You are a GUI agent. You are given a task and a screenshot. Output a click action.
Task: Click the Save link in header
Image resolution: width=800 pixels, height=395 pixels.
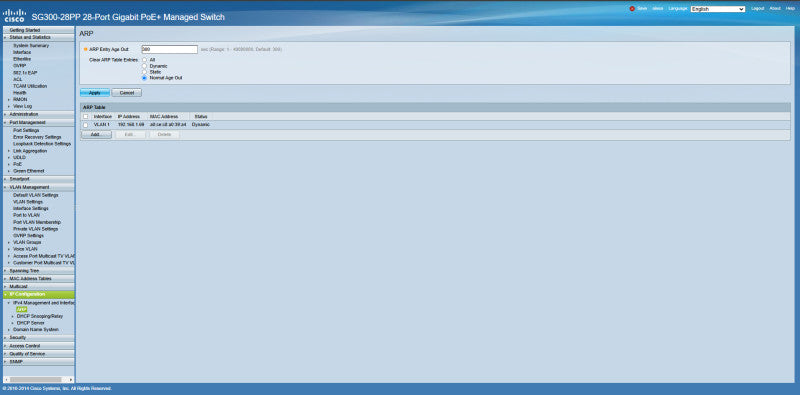[642, 9]
